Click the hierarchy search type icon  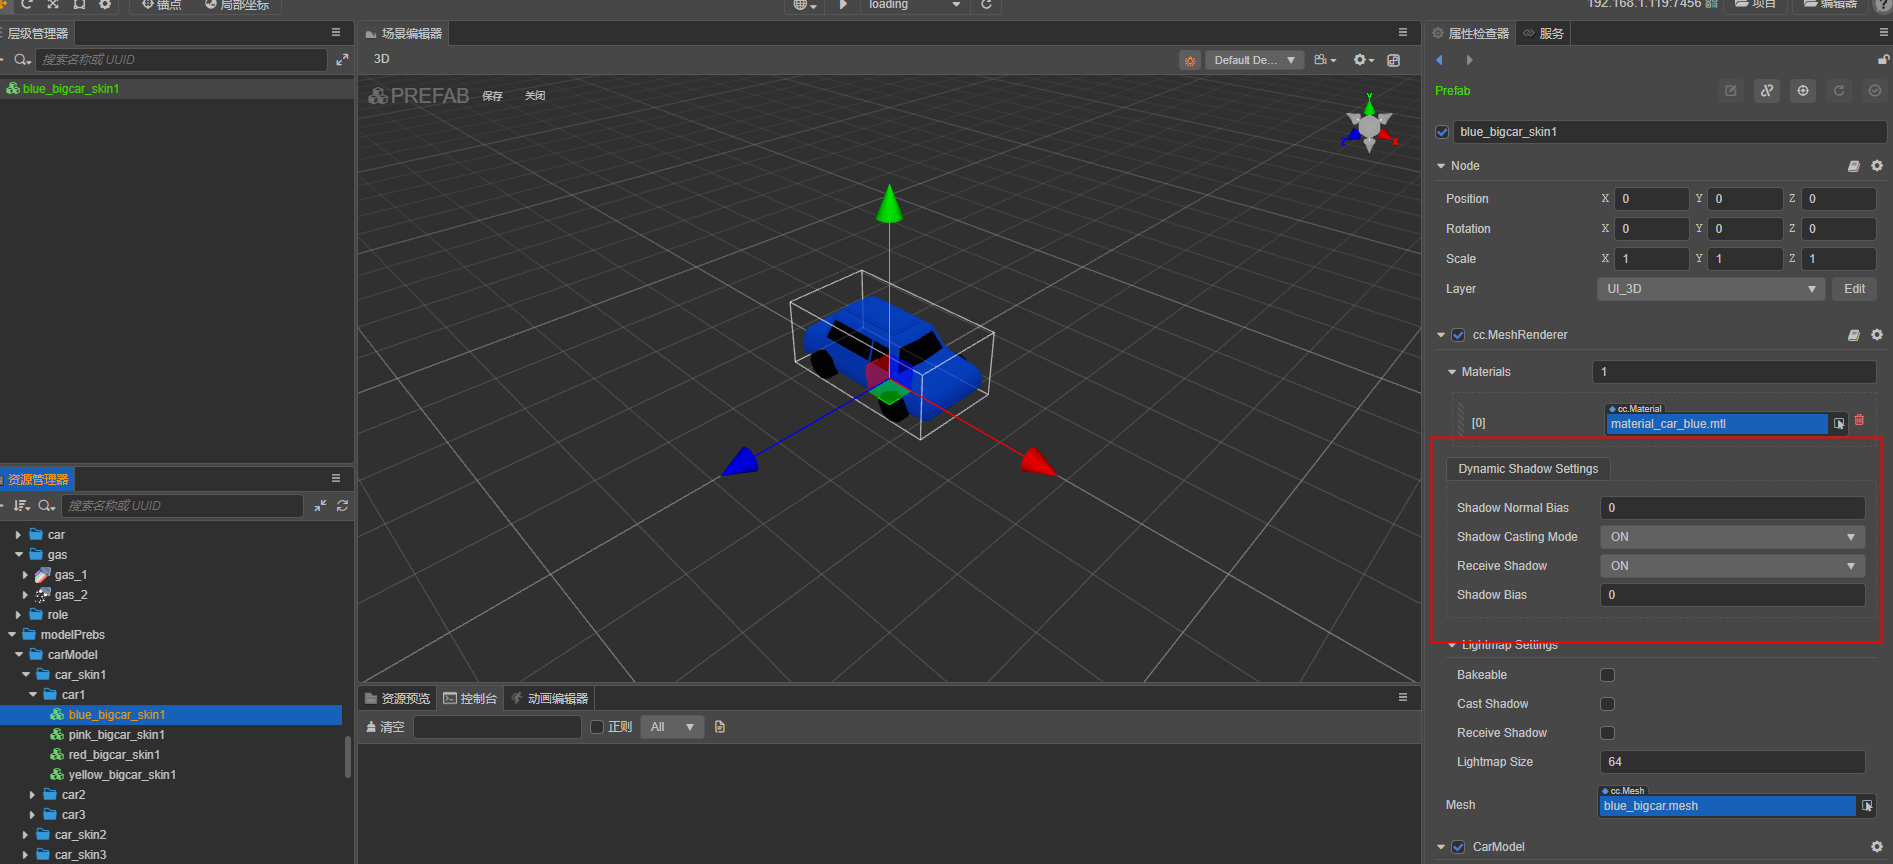22,60
